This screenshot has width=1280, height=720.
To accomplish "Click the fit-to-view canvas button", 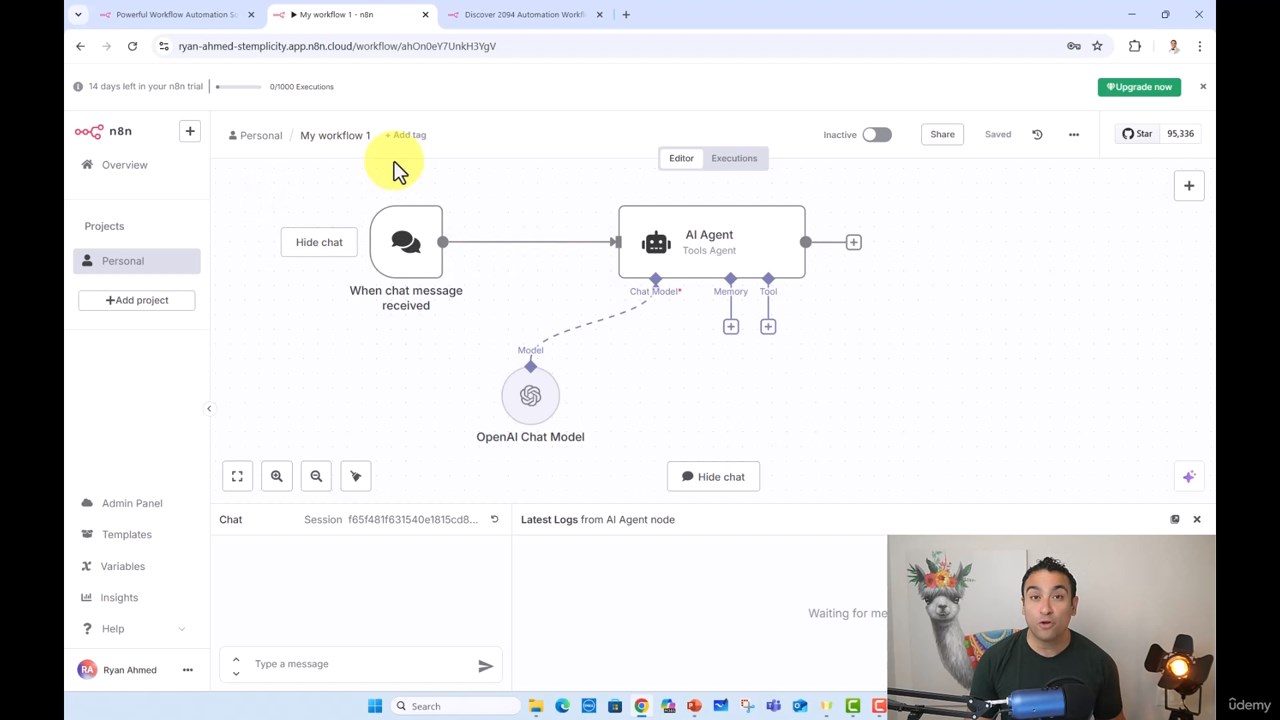I will pos(237,477).
